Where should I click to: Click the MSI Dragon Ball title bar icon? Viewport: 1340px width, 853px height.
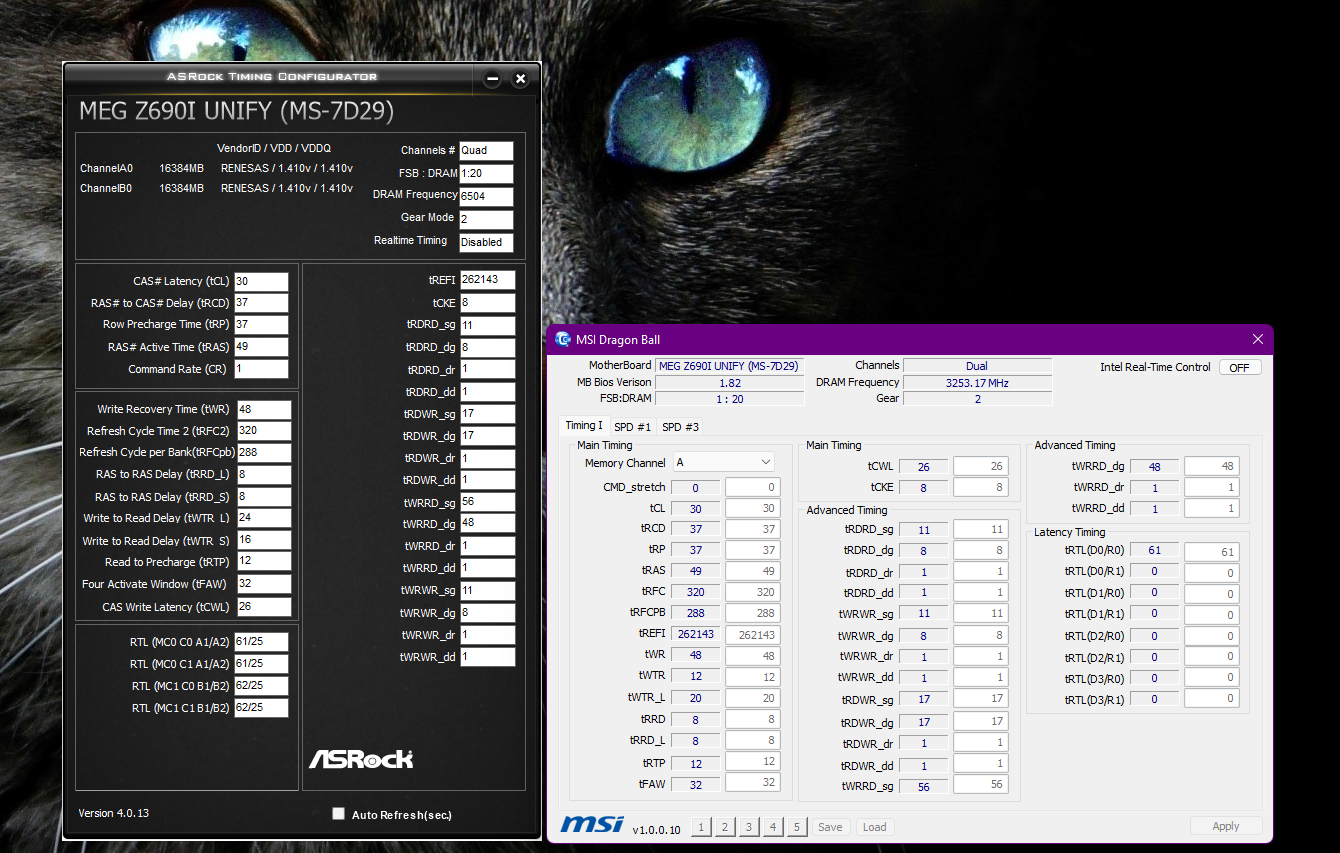[563, 339]
